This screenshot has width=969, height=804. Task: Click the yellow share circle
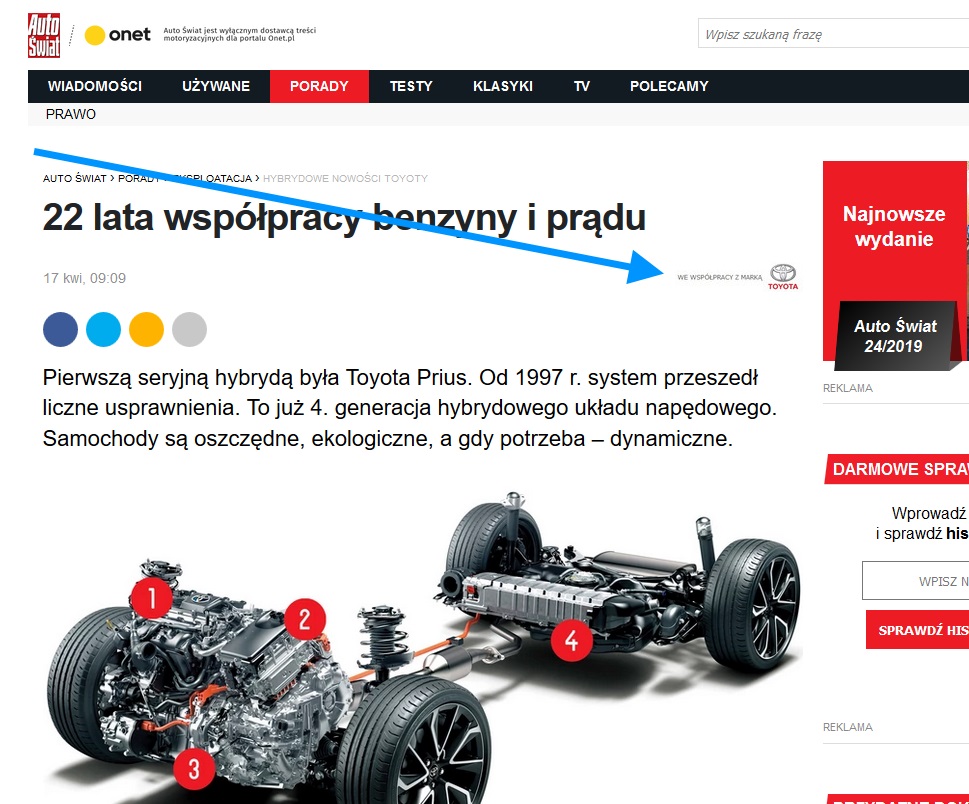click(x=146, y=329)
